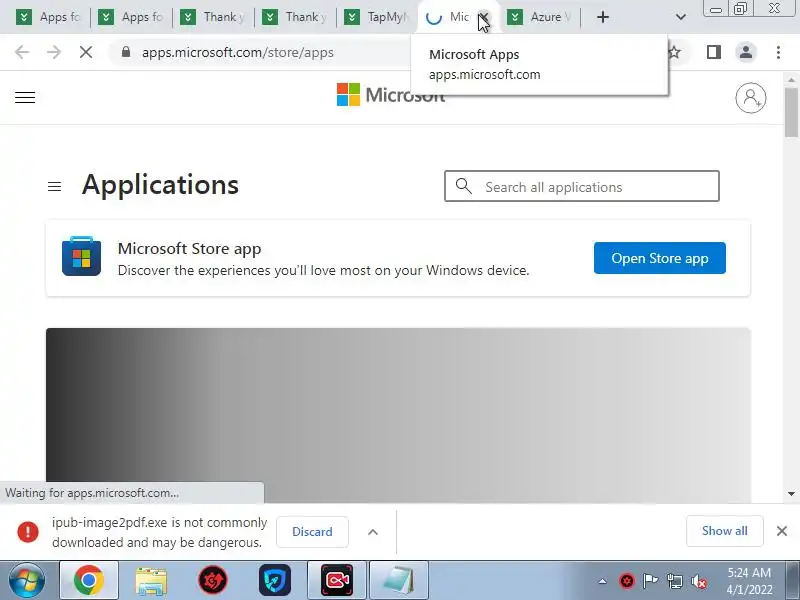Open the blue shield taskbar app

pyautogui.click(x=274, y=581)
